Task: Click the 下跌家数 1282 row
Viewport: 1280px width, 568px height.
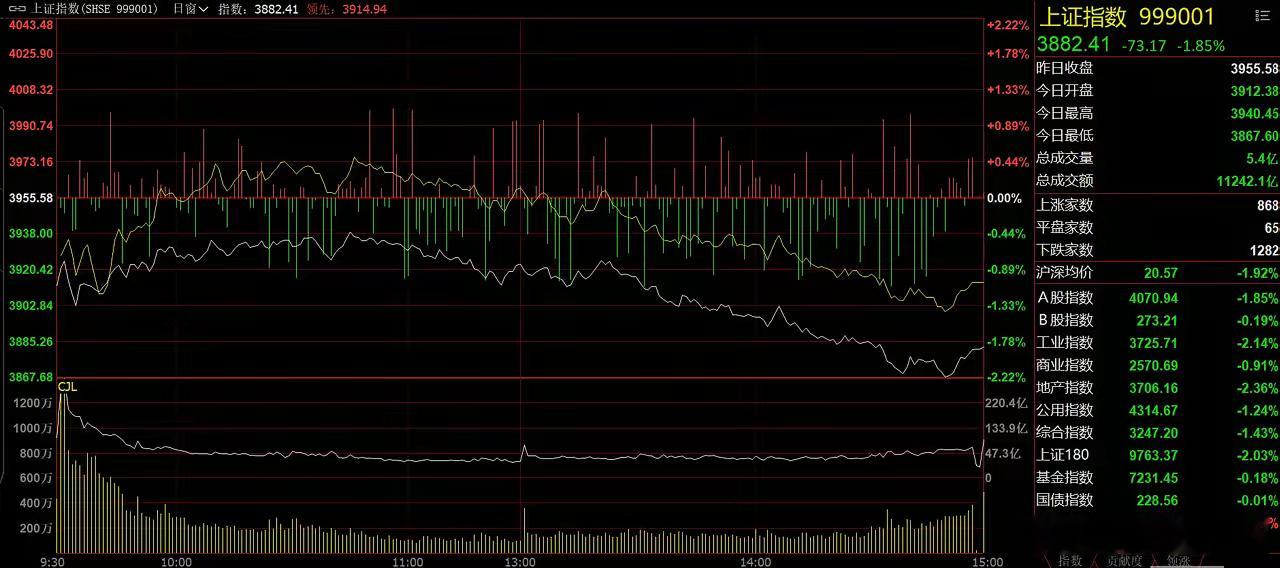Action: click(x=1157, y=250)
